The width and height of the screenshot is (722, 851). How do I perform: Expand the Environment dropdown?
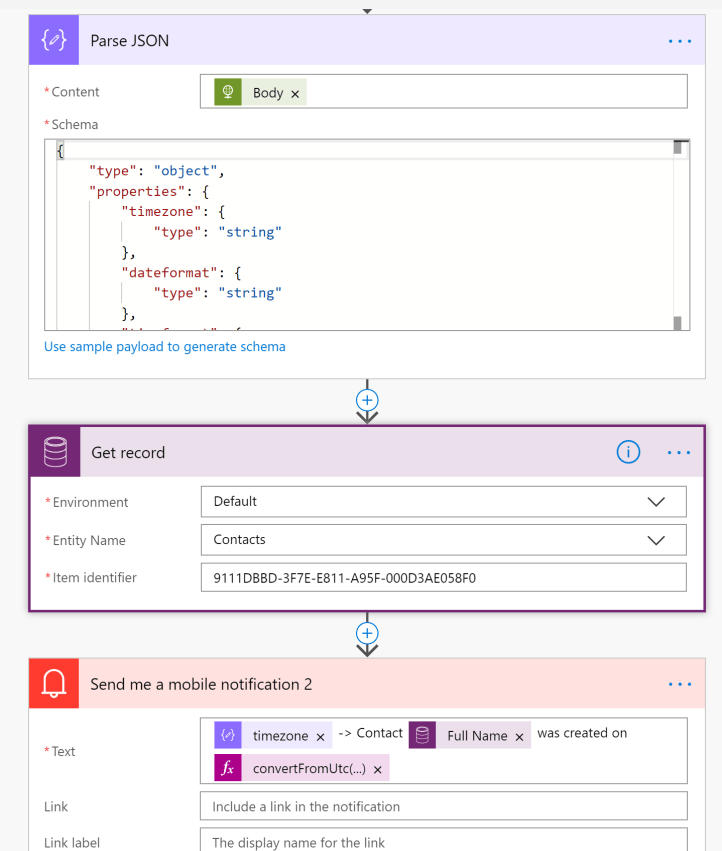[x=656, y=501]
